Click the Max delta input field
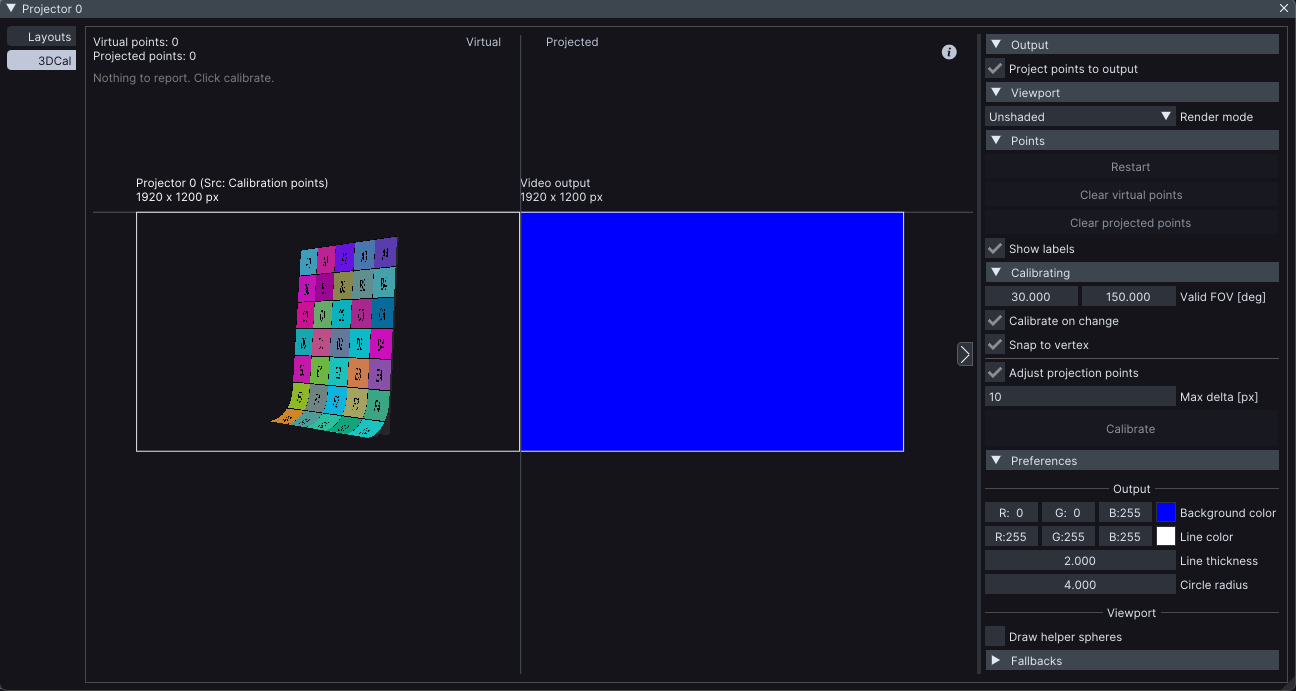 click(1080, 397)
